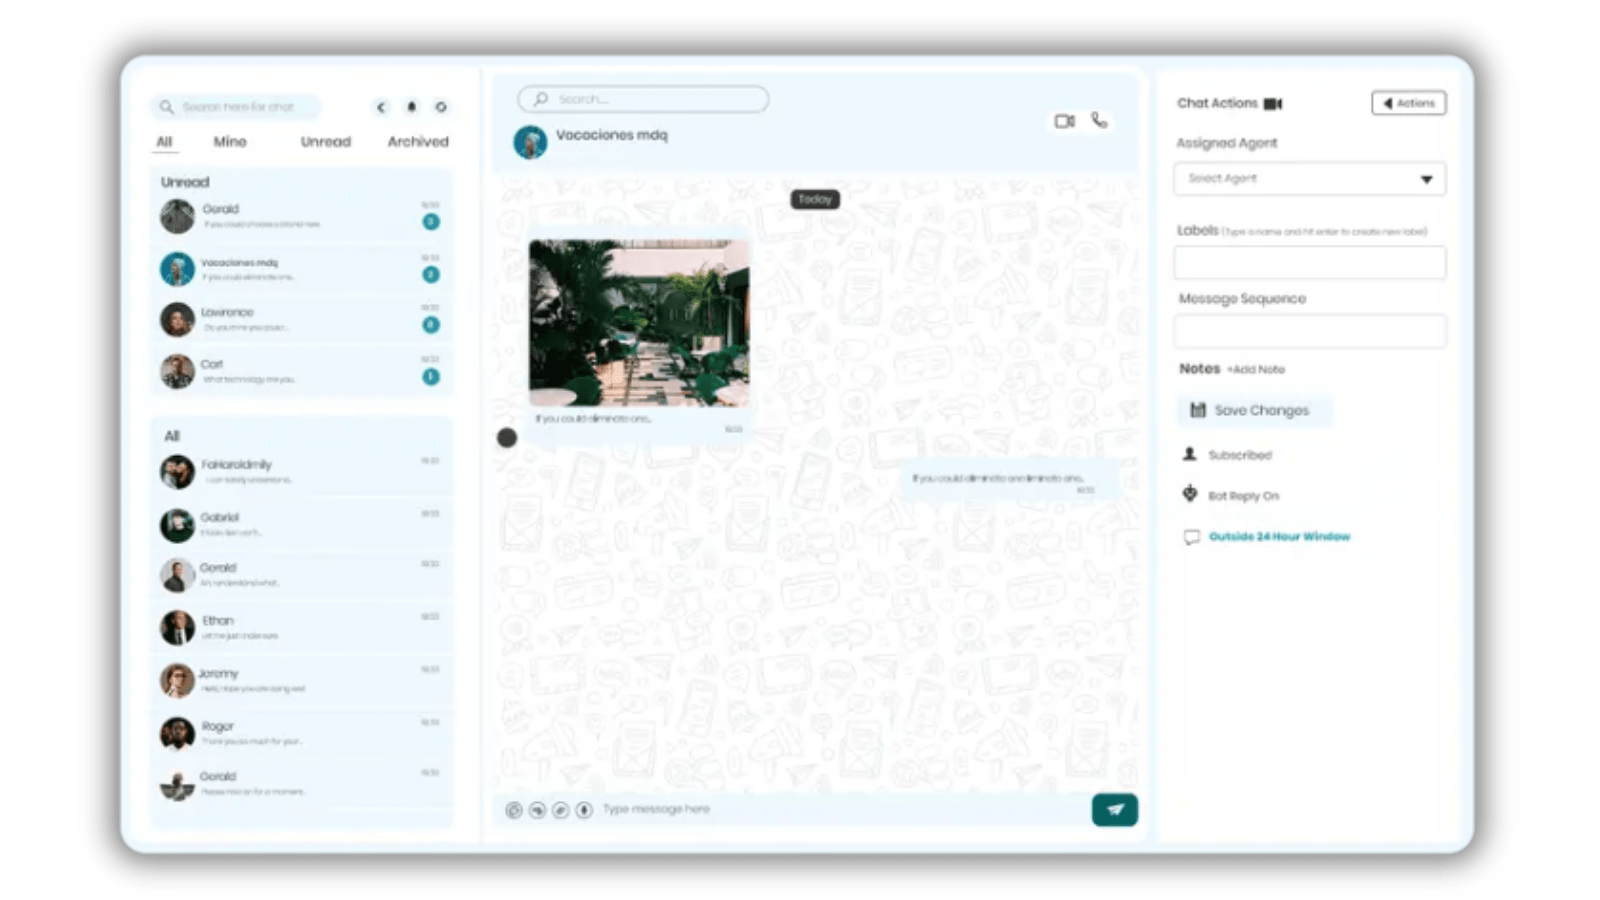Screen dimensions: 1600x900
Task: Open the Roger conversation
Action: coord(301,734)
